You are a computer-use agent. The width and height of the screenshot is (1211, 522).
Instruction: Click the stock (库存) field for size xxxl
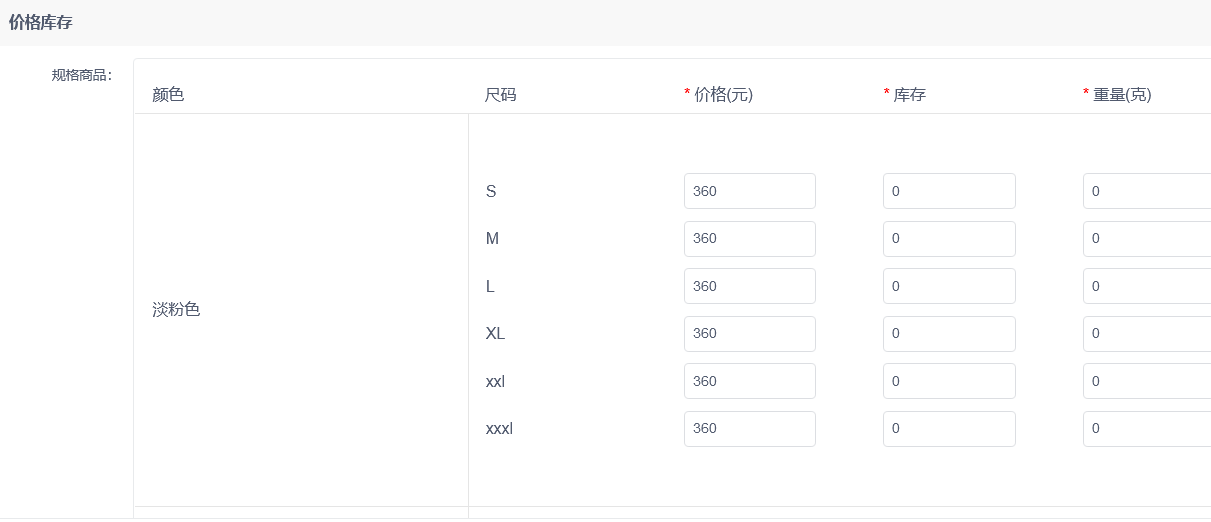(948, 429)
